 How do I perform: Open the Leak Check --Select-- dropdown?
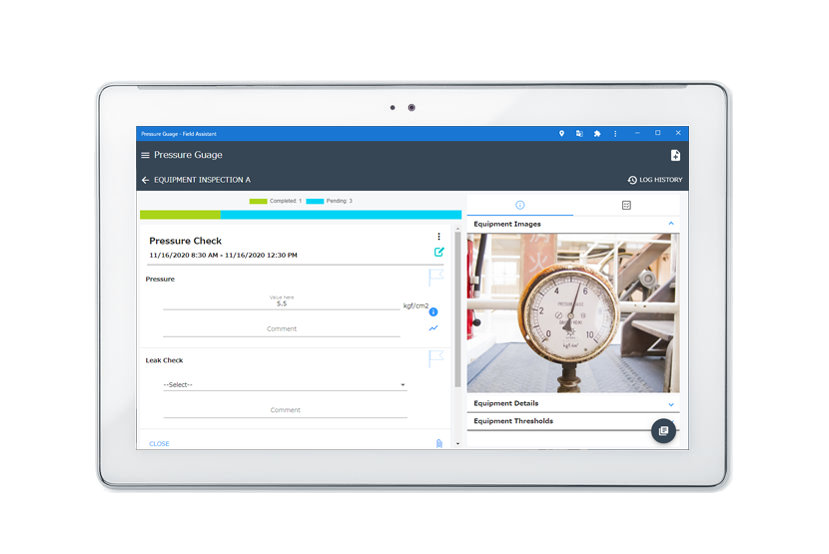[285, 384]
